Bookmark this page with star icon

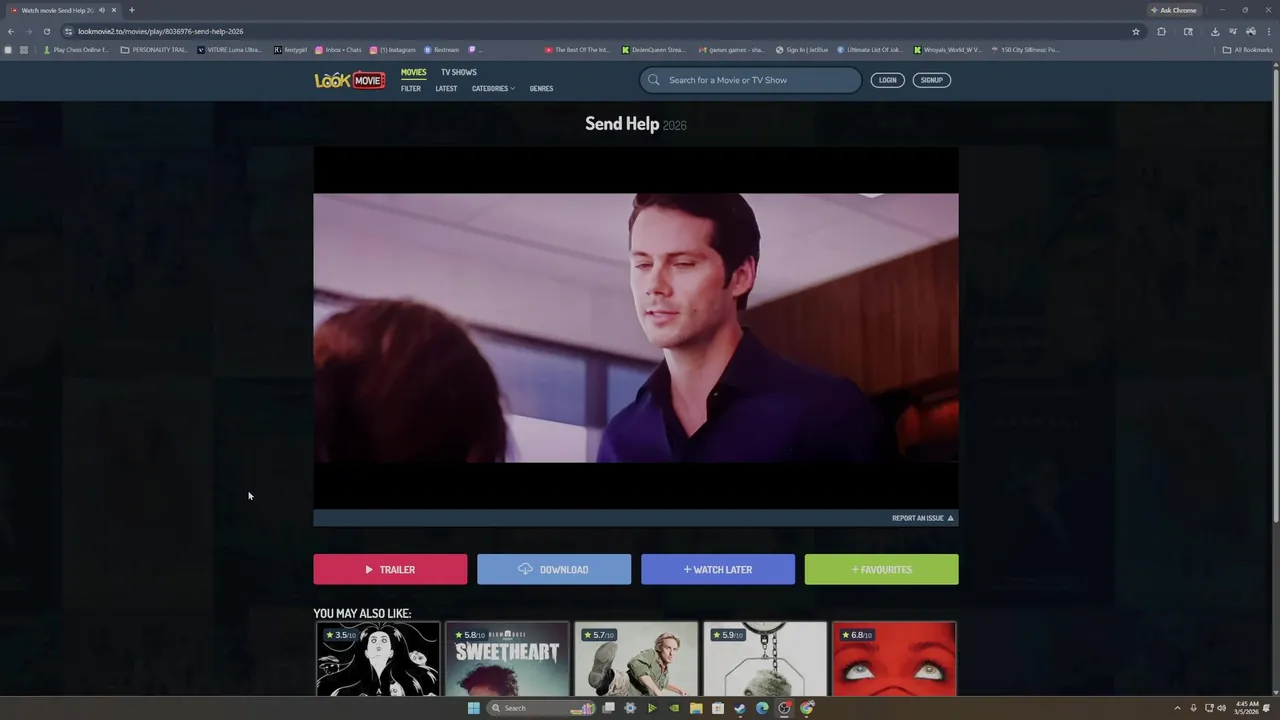(x=1136, y=31)
